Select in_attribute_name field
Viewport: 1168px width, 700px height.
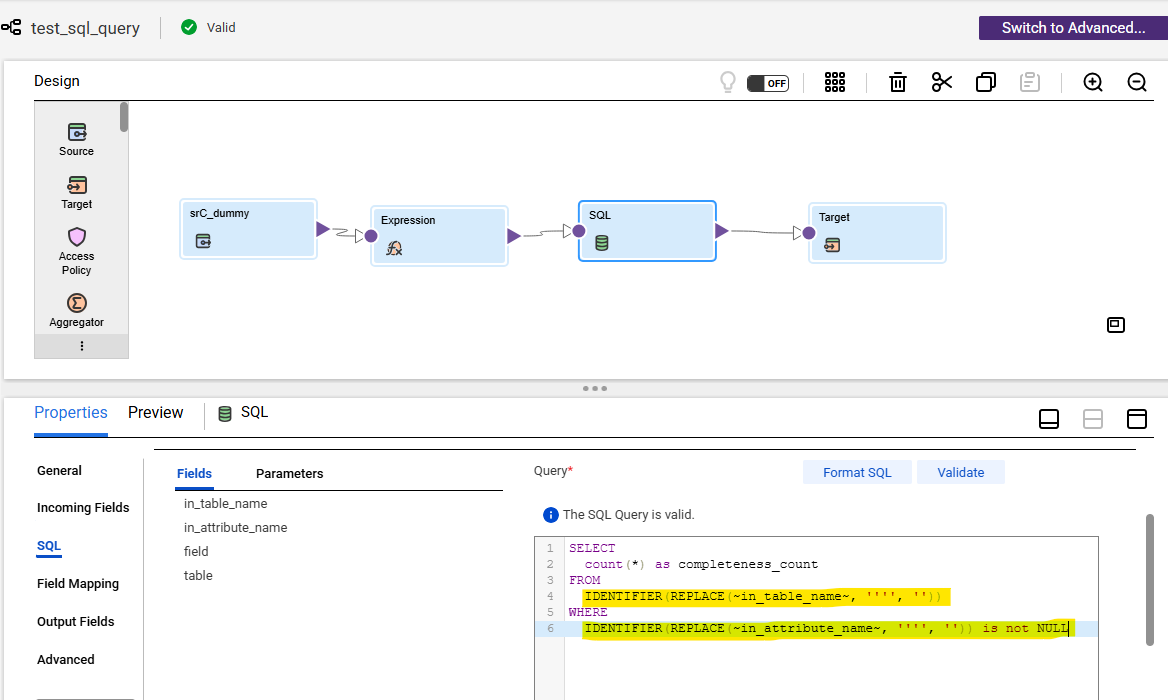point(235,527)
